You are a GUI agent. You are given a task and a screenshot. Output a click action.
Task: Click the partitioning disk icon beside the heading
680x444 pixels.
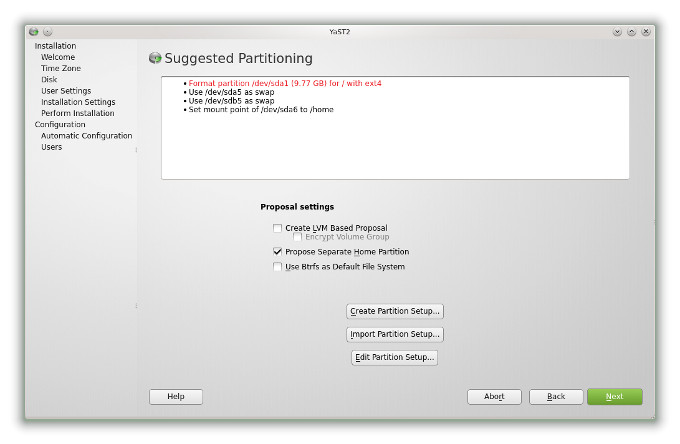(x=155, y=58)
